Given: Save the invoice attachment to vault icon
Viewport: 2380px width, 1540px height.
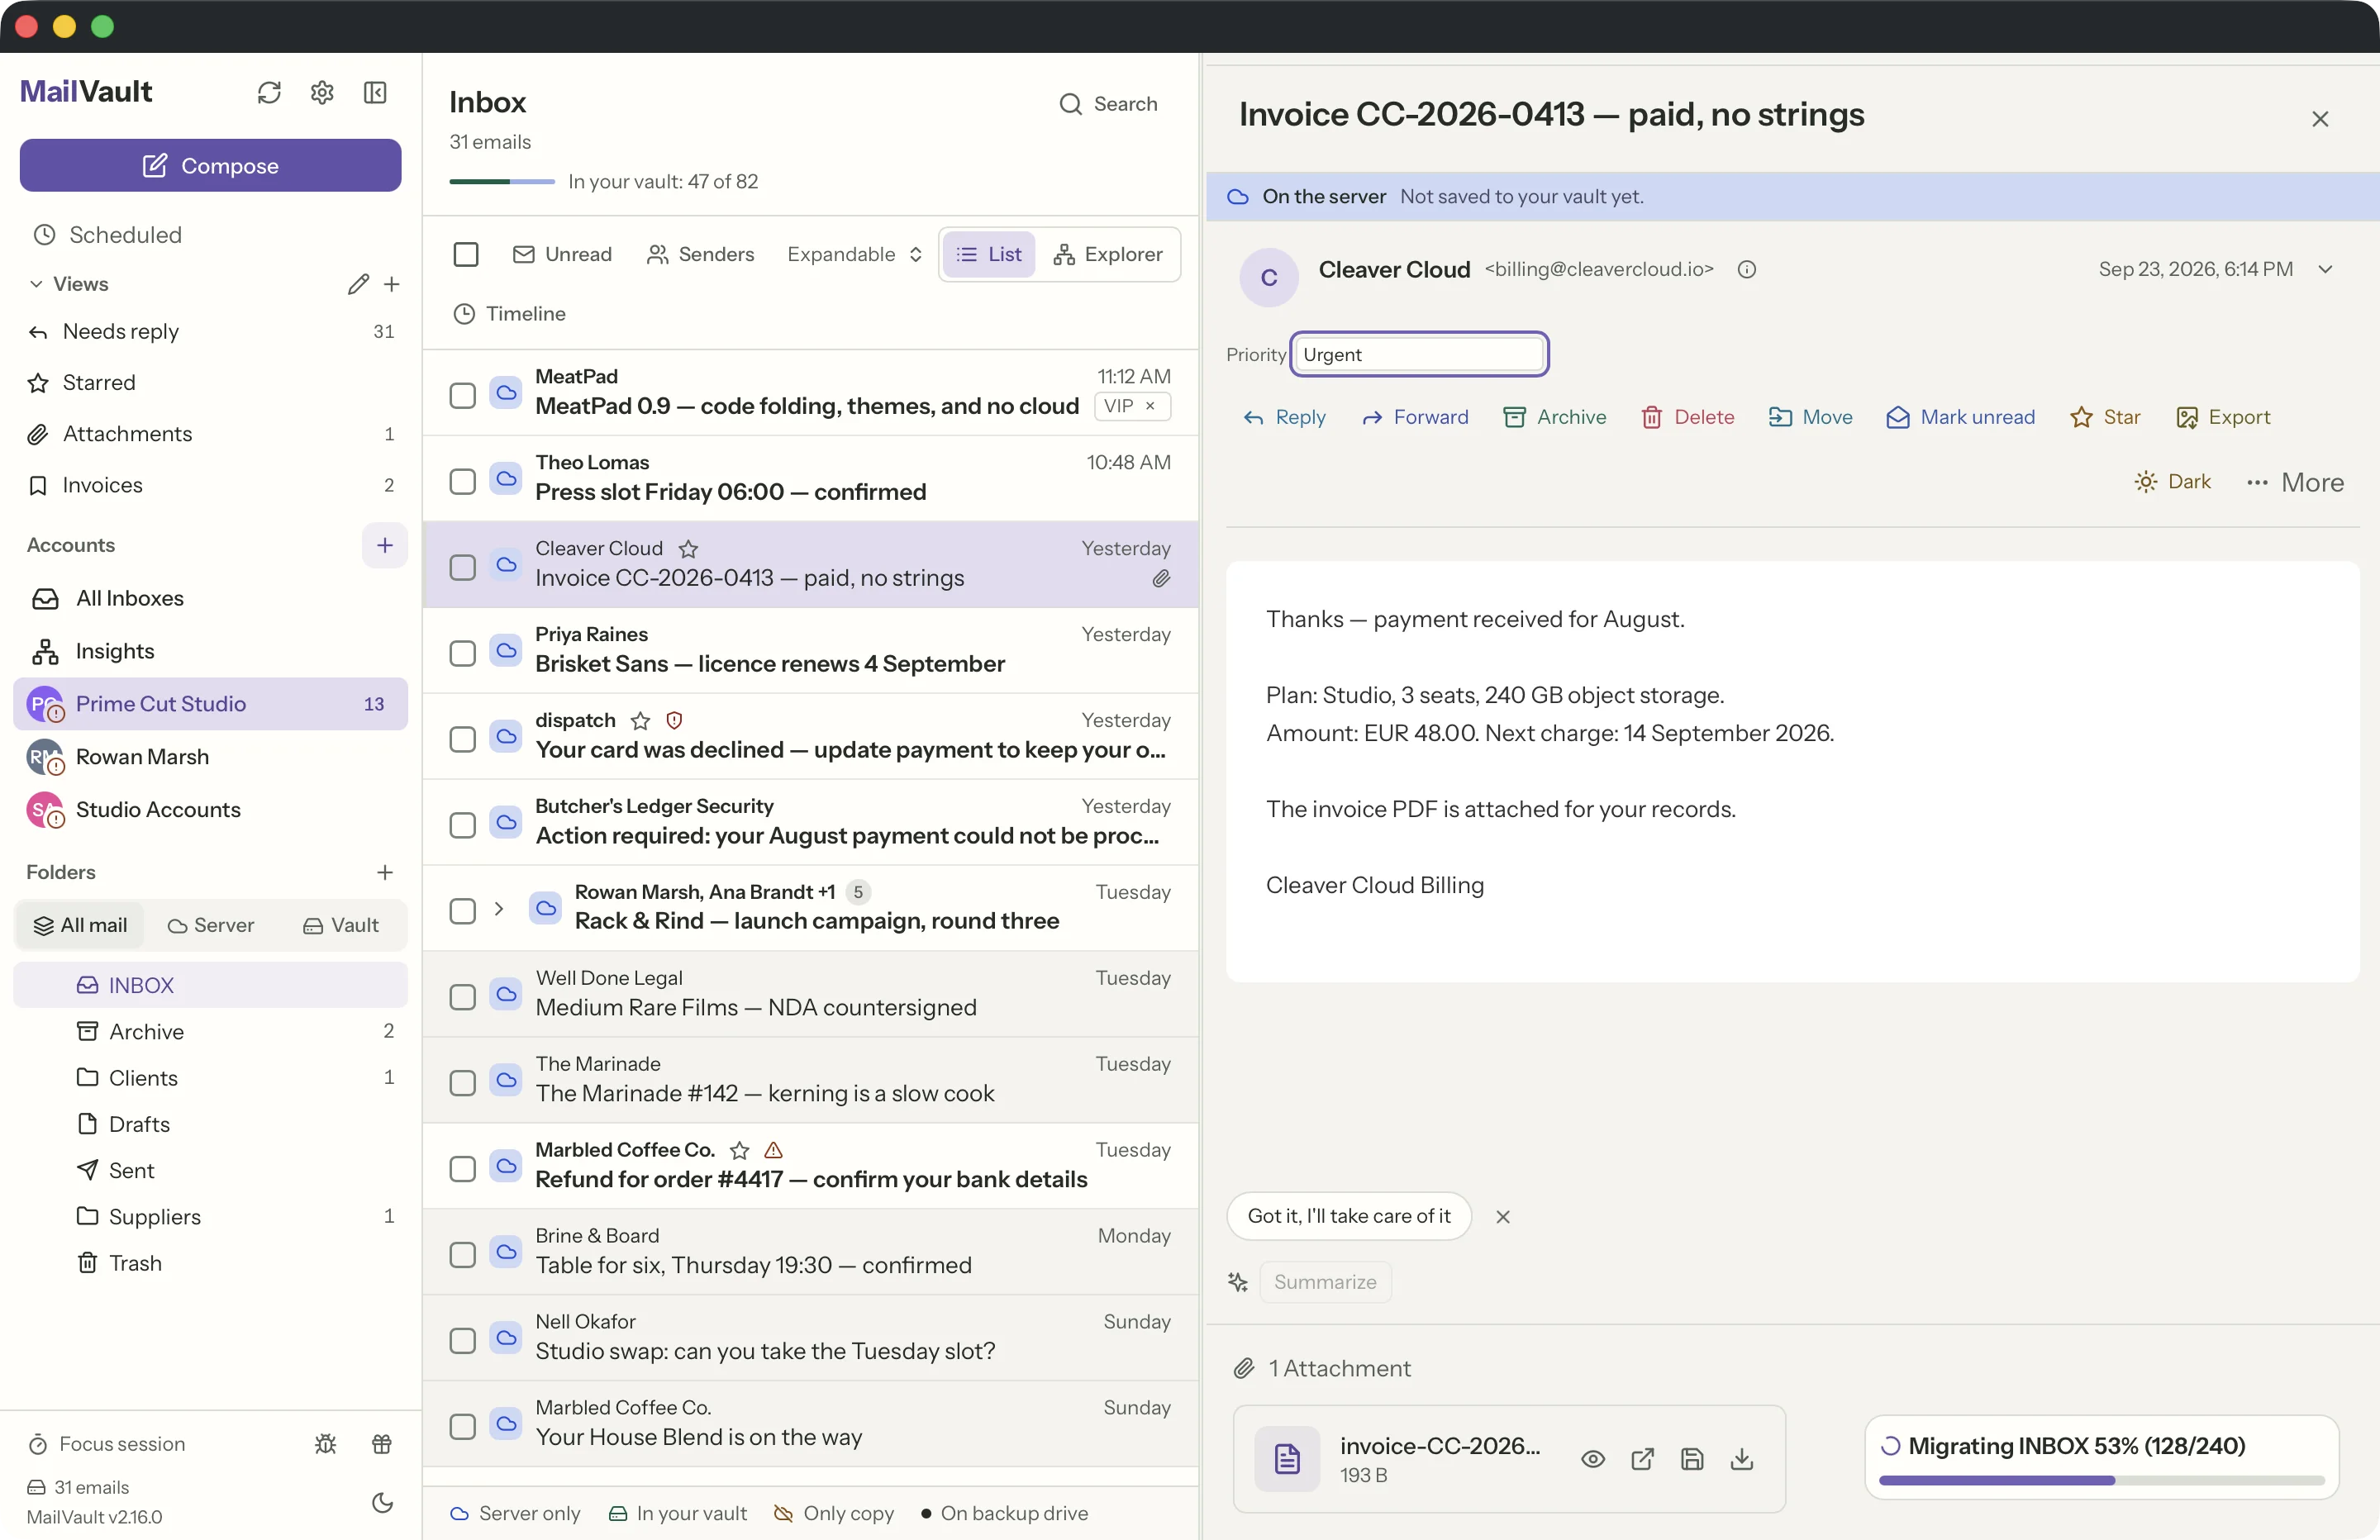Looking at the screenshot, I should pos(1692,1459).
